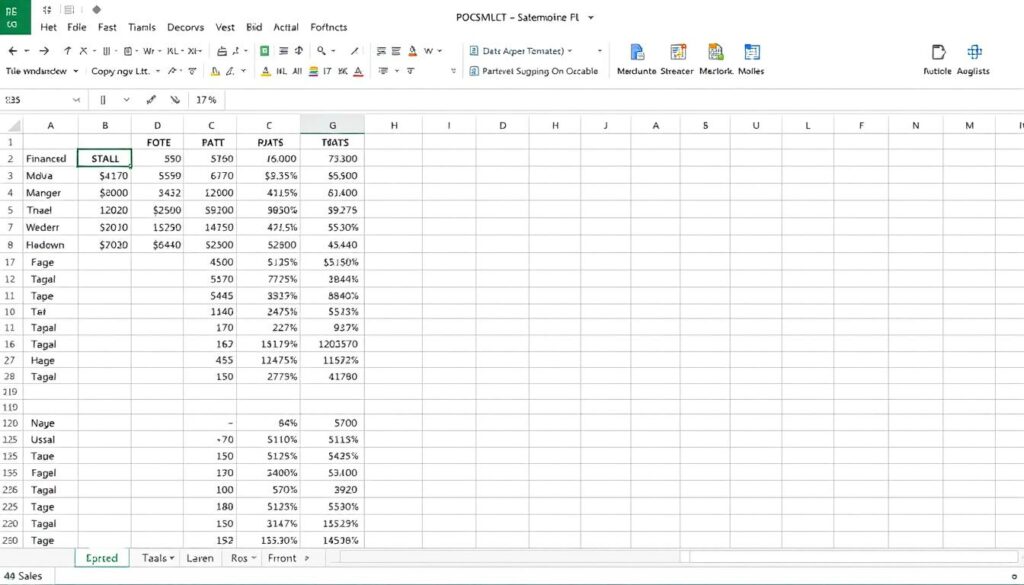
Task: Select cell containing STALL
Action: (104, 159)
